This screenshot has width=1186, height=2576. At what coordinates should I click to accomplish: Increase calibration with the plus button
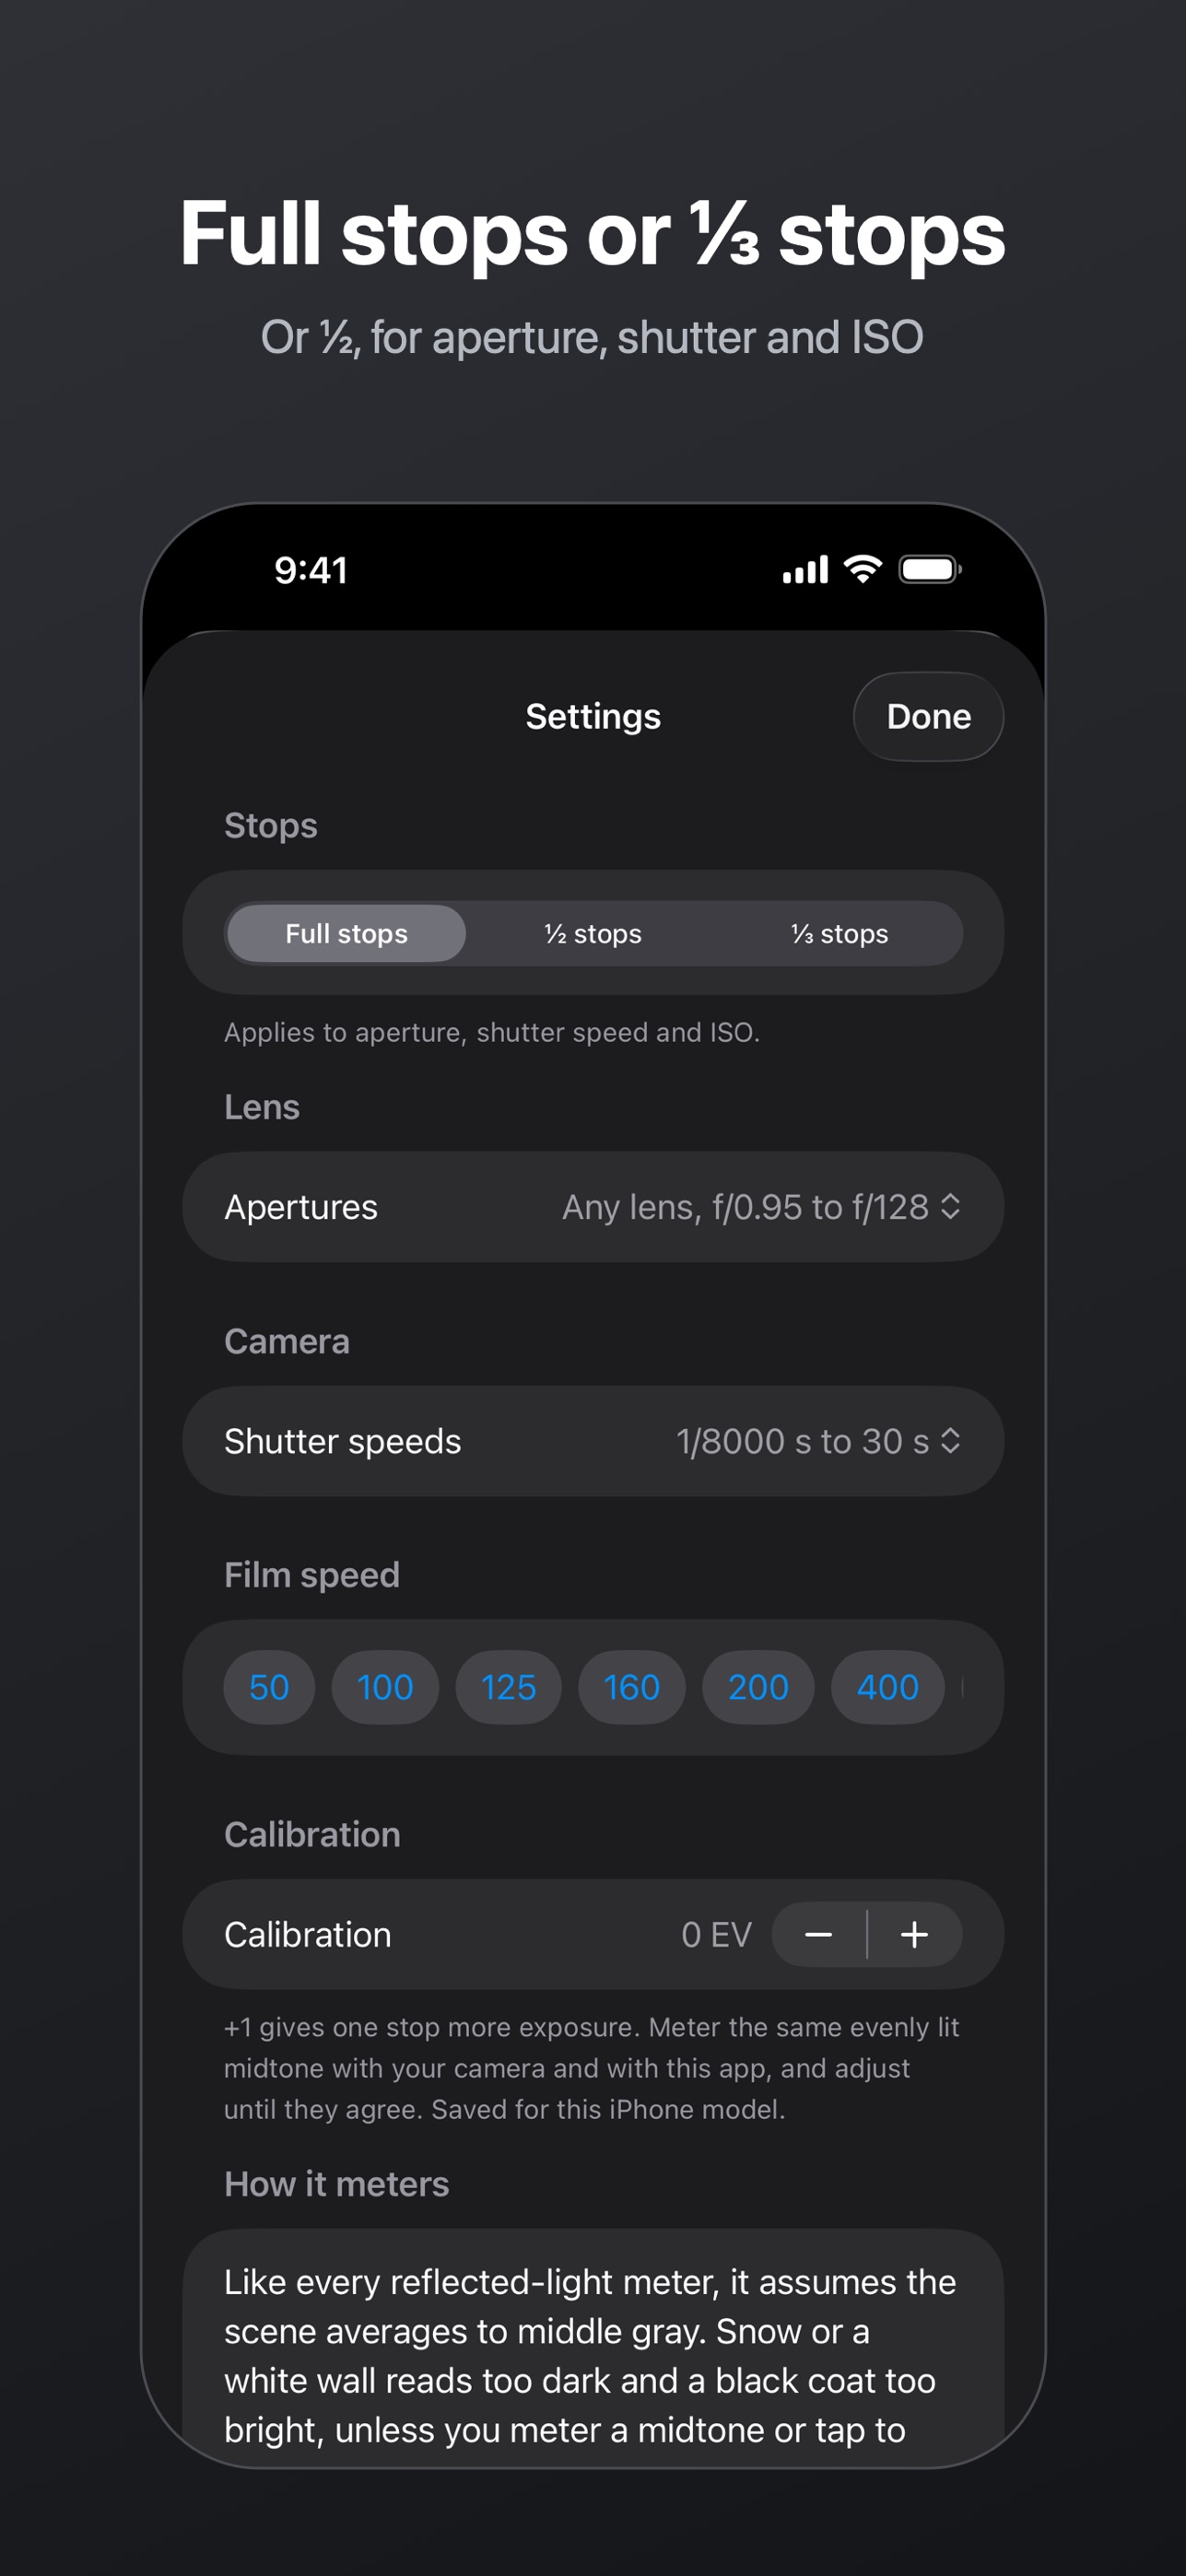[x=914, y=1934]
